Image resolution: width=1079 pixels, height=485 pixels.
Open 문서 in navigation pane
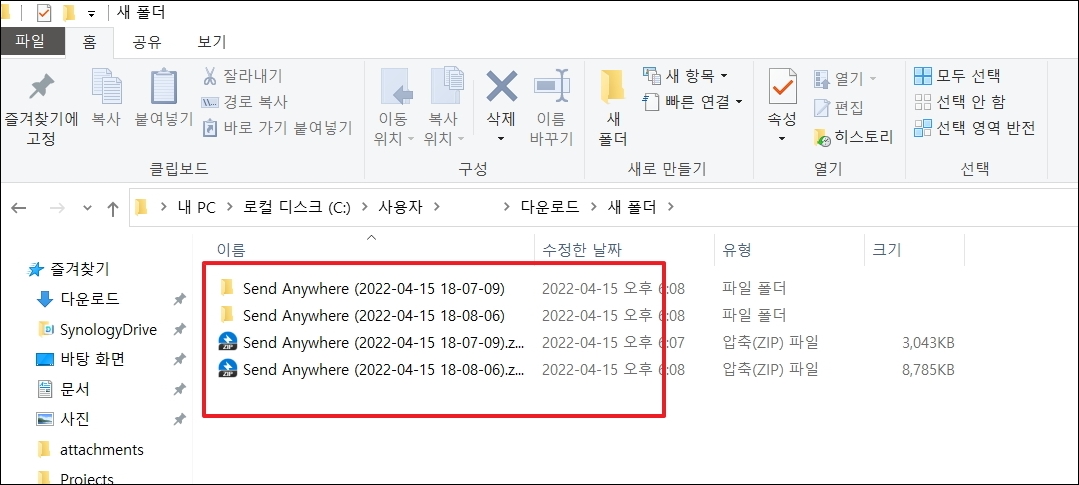tap(74, 389)
